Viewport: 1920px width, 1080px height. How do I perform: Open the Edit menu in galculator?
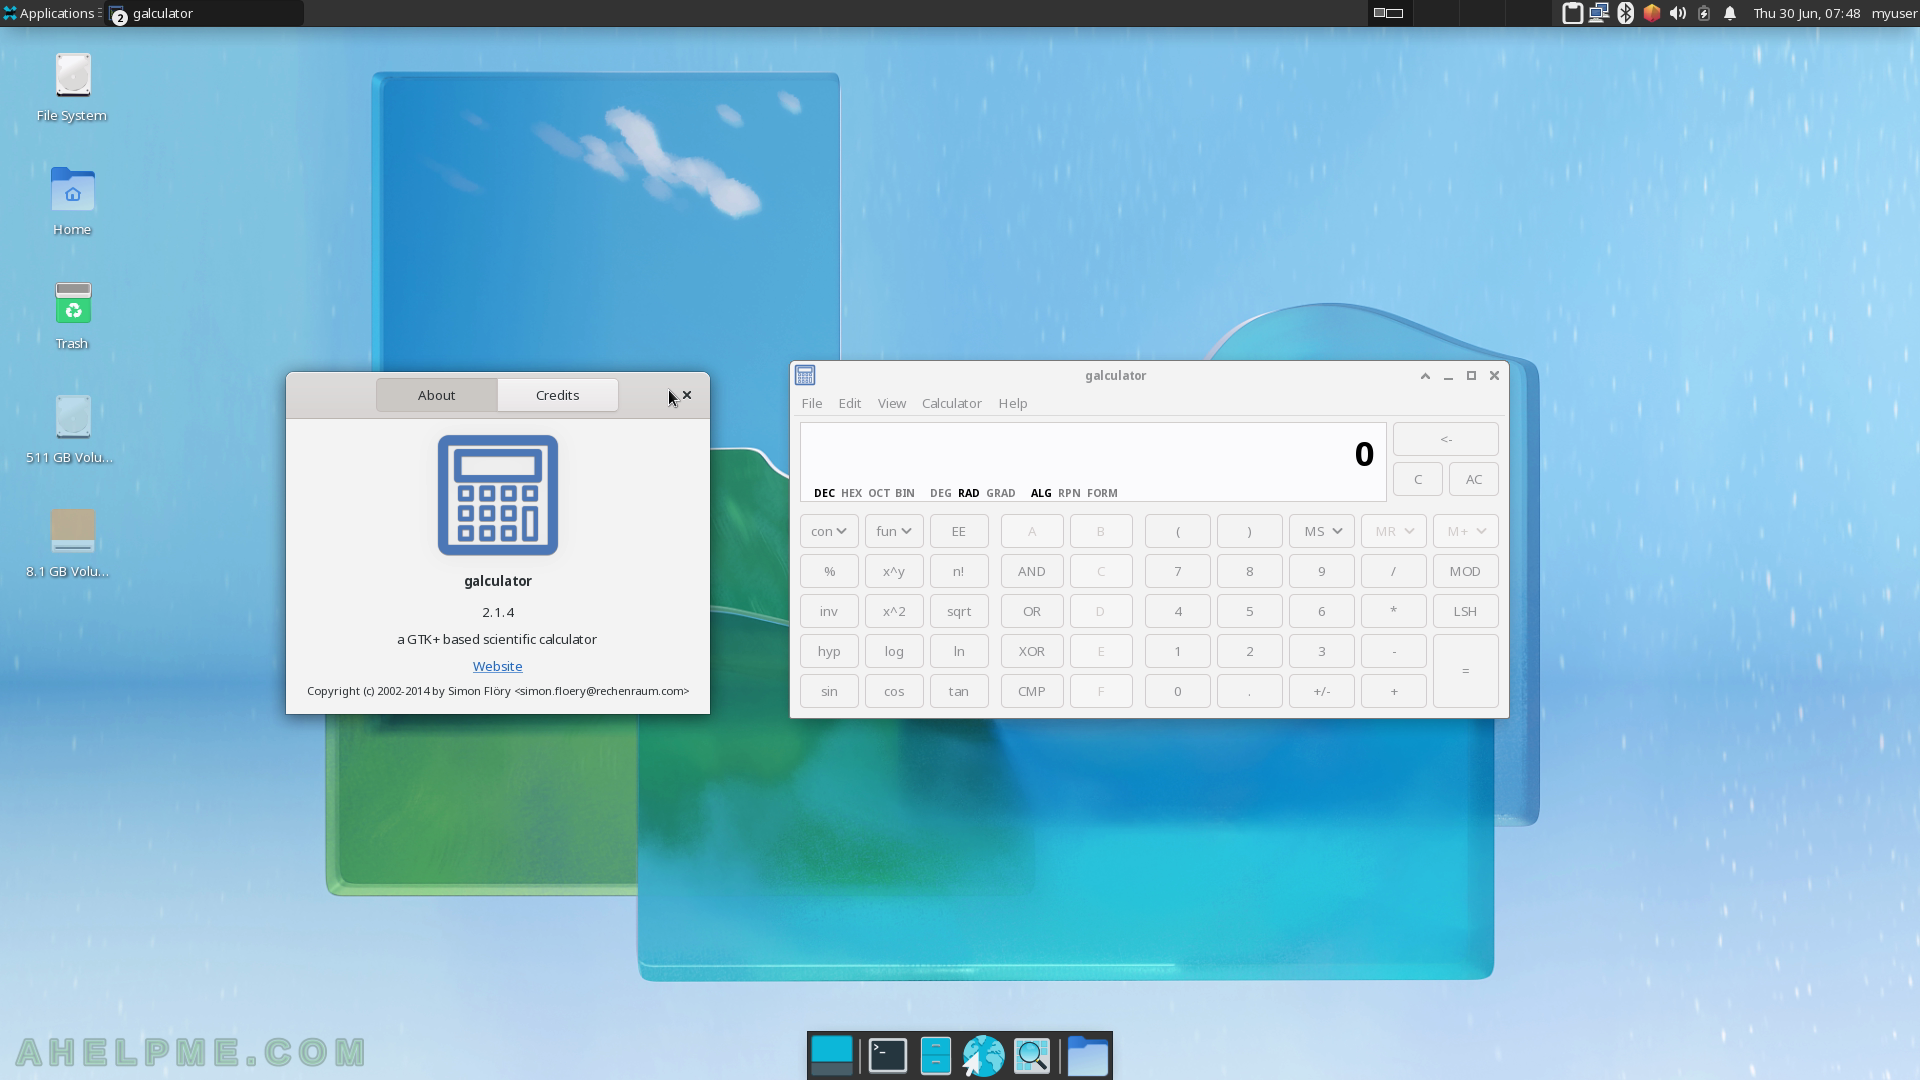tap(850, 403)
